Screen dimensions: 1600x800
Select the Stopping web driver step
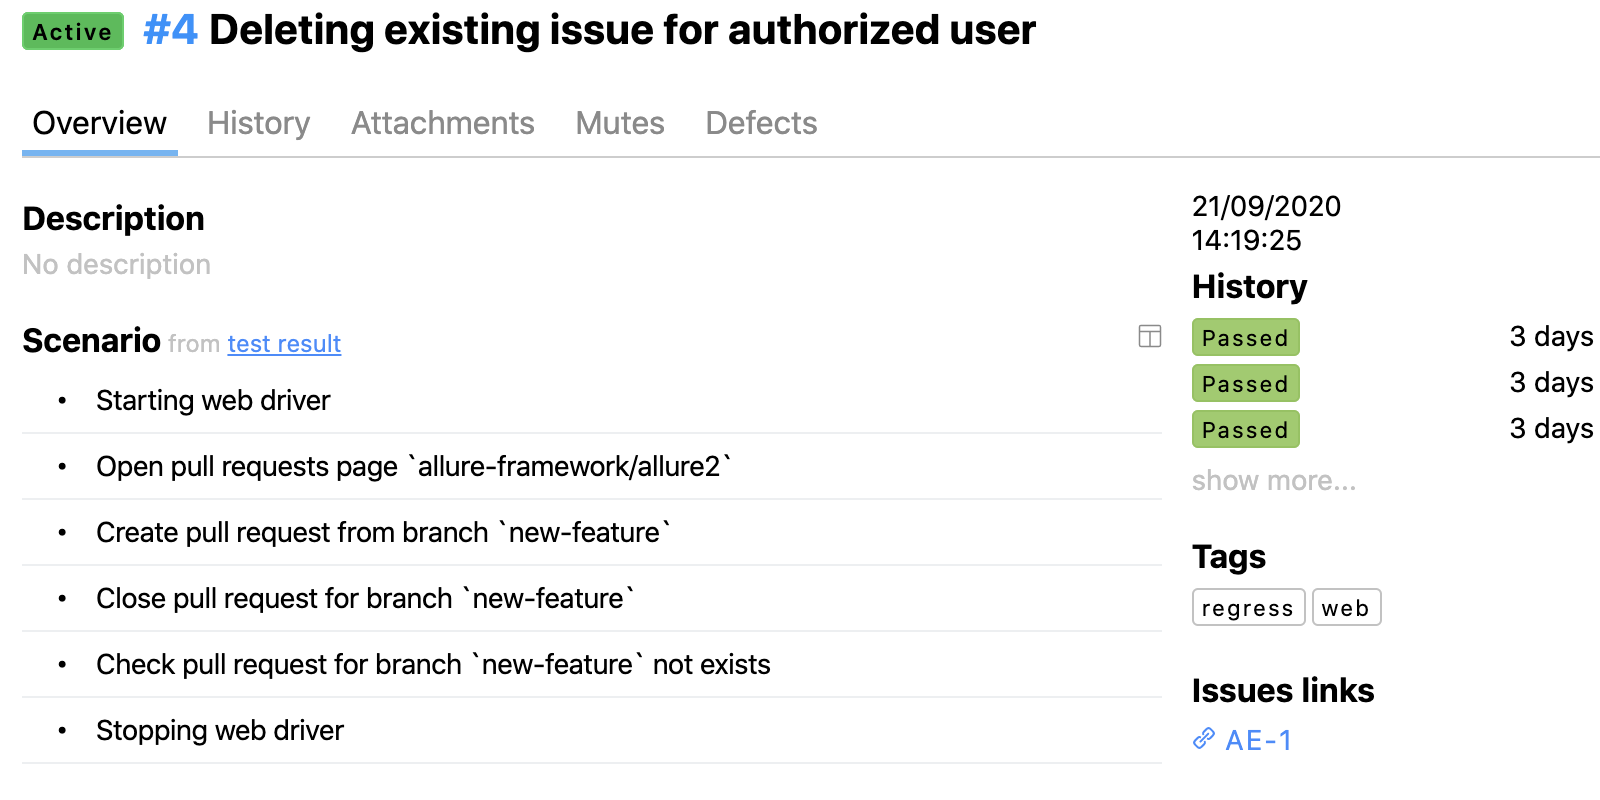click(x=220, y=731)
